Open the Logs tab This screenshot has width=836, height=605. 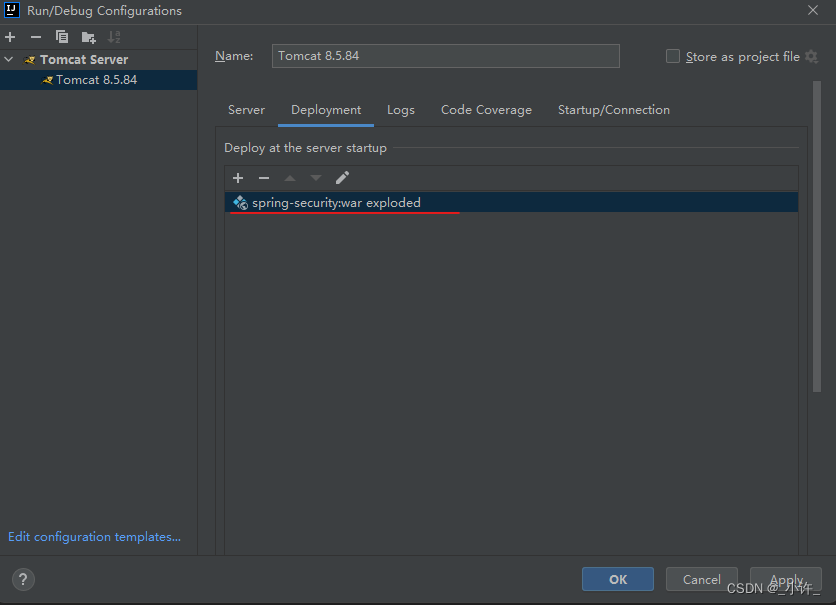(x=401, y=110)
